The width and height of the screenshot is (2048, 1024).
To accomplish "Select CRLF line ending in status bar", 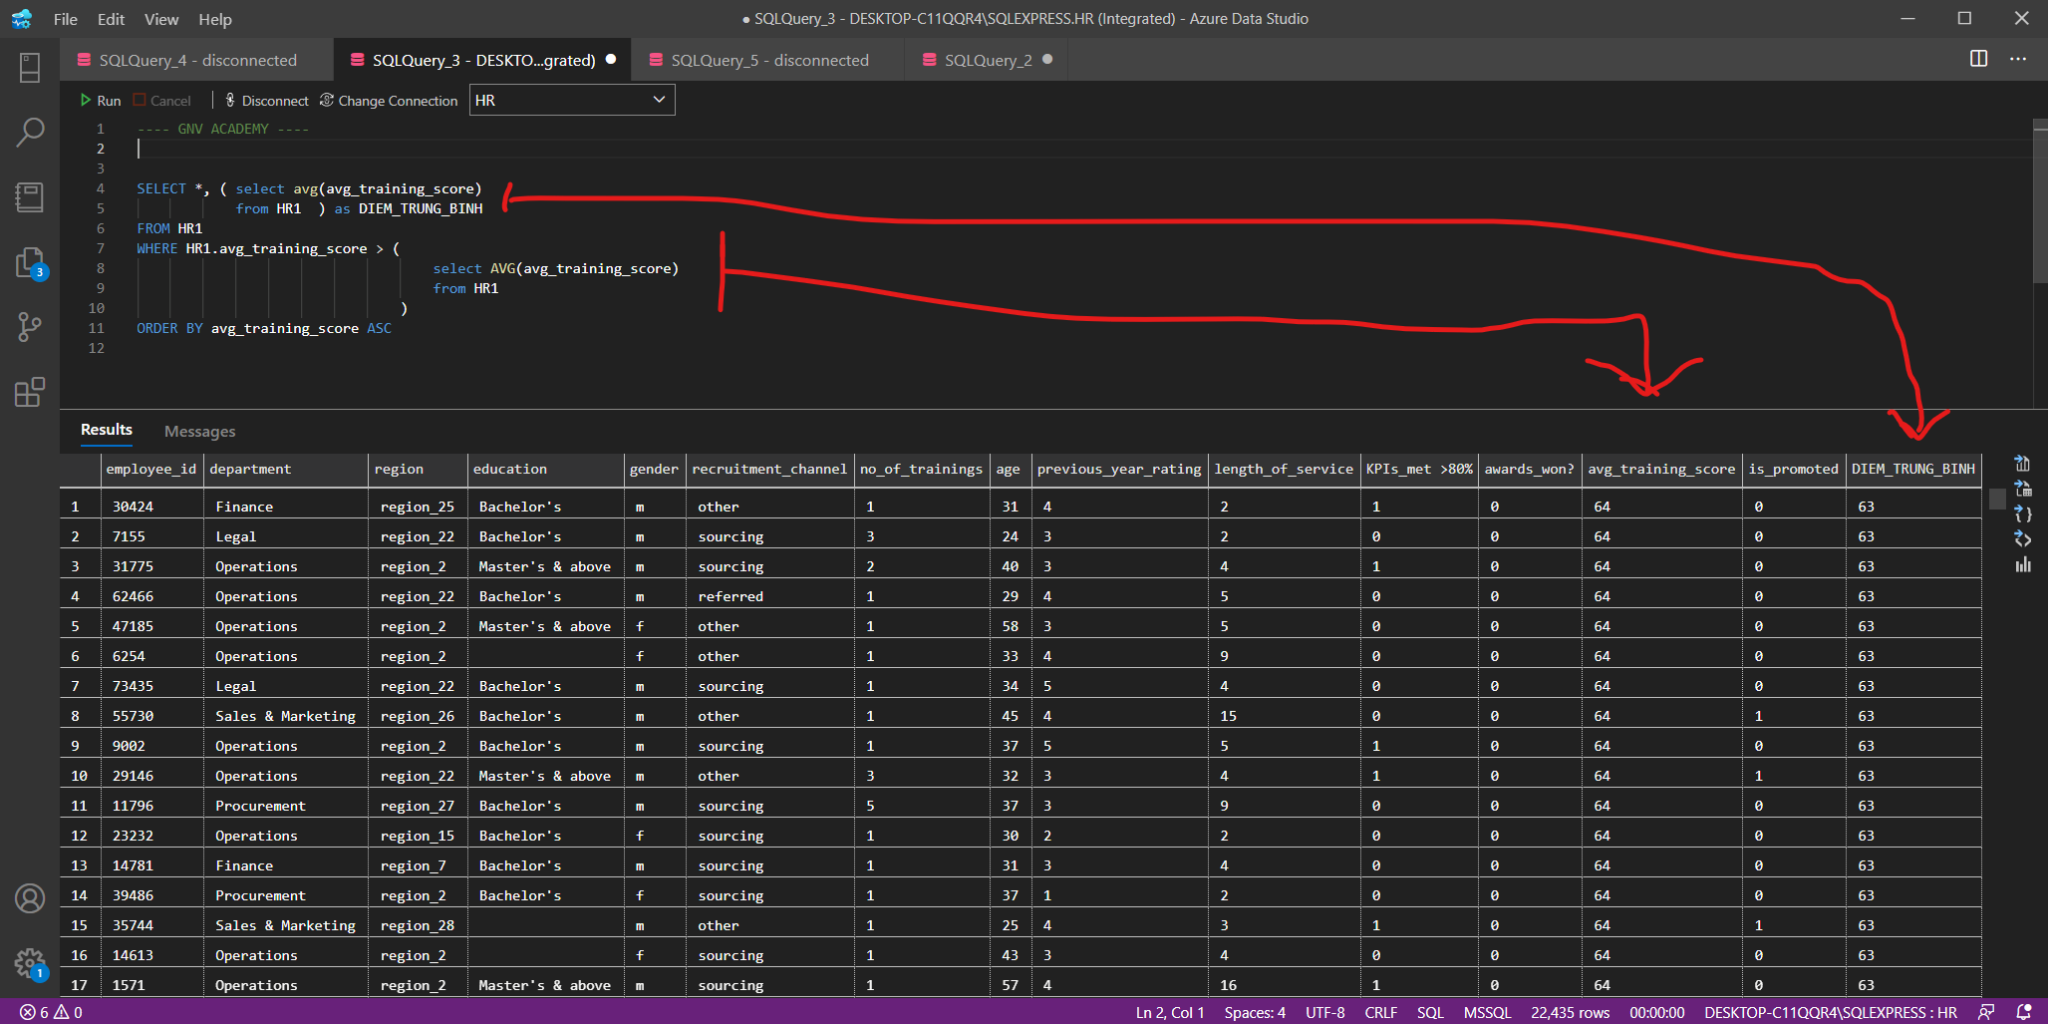I will click(x=1380, y=1012).
